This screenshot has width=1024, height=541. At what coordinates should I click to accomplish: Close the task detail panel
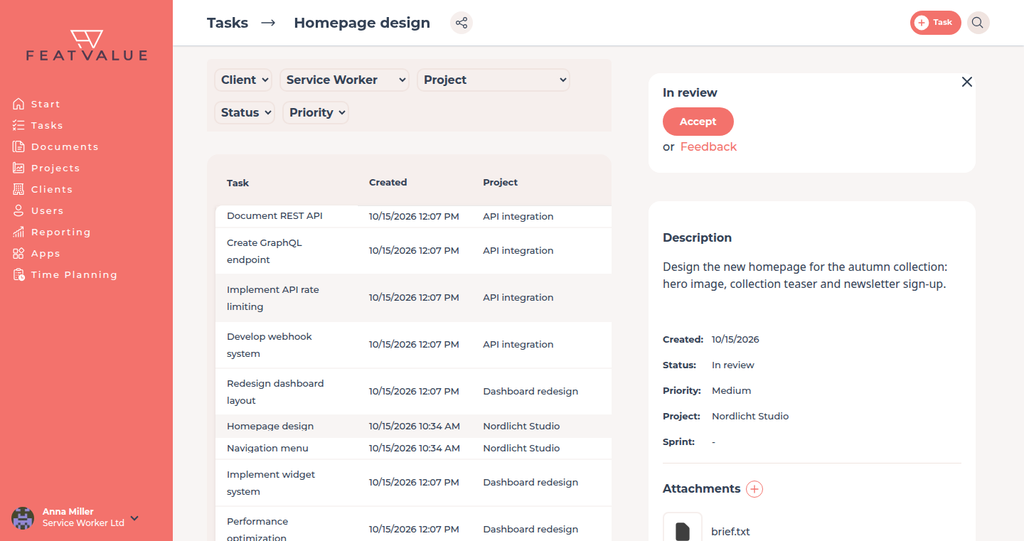coord(967,82)
